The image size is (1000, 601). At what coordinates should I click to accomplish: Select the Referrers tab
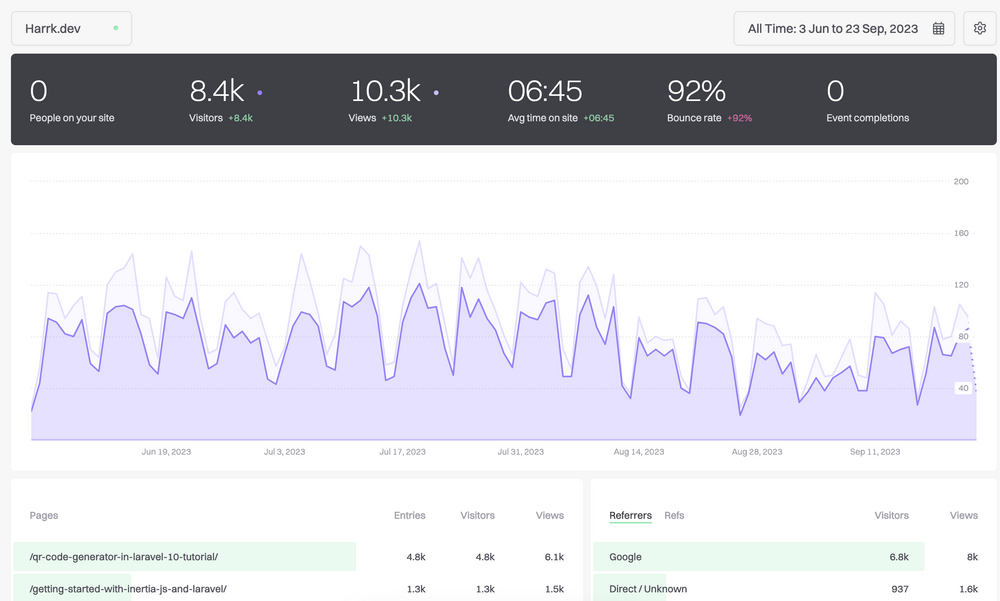pyautogui.click(x=630, y=515)
